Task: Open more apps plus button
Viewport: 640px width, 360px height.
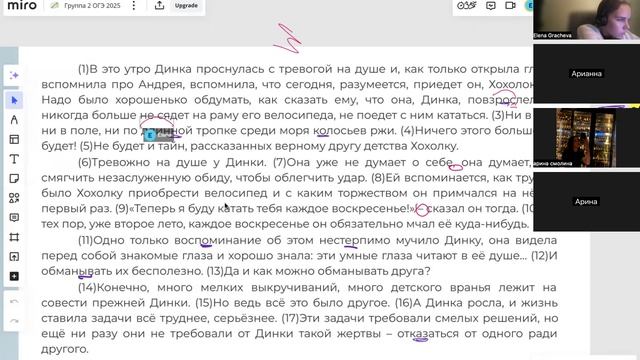Action: [x=14, y=276]
